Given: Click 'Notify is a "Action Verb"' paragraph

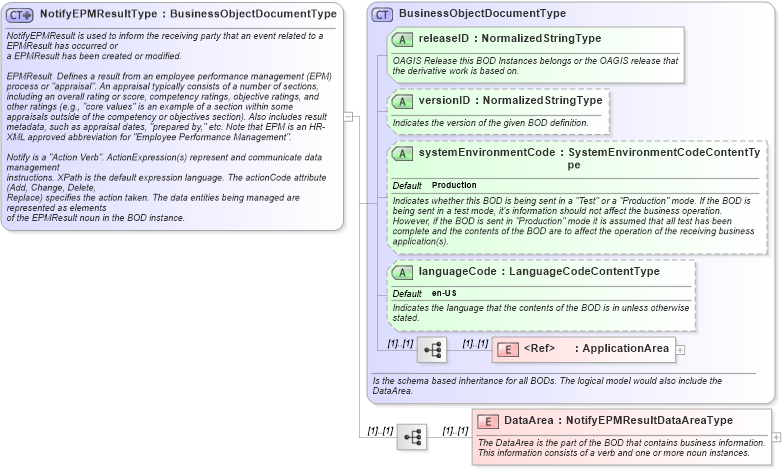Looking at the screenshot, I should pos(166,188).
